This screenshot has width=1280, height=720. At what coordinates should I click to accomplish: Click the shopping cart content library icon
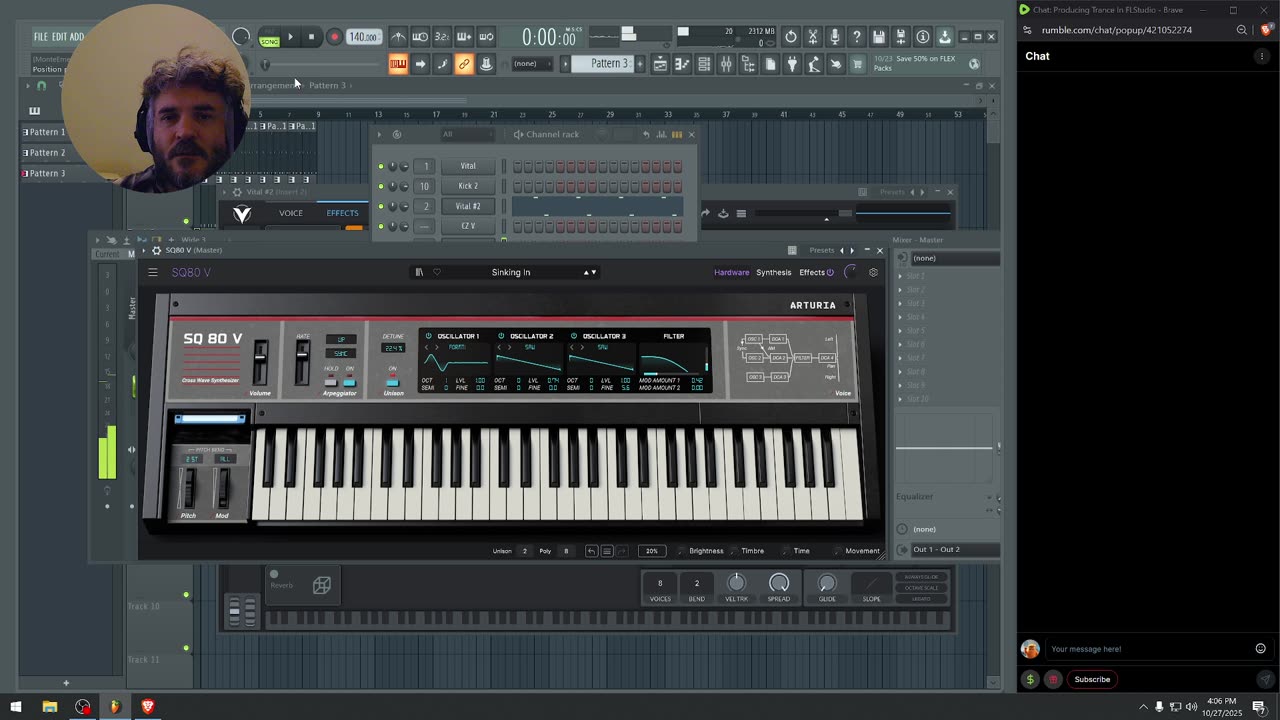857,64
